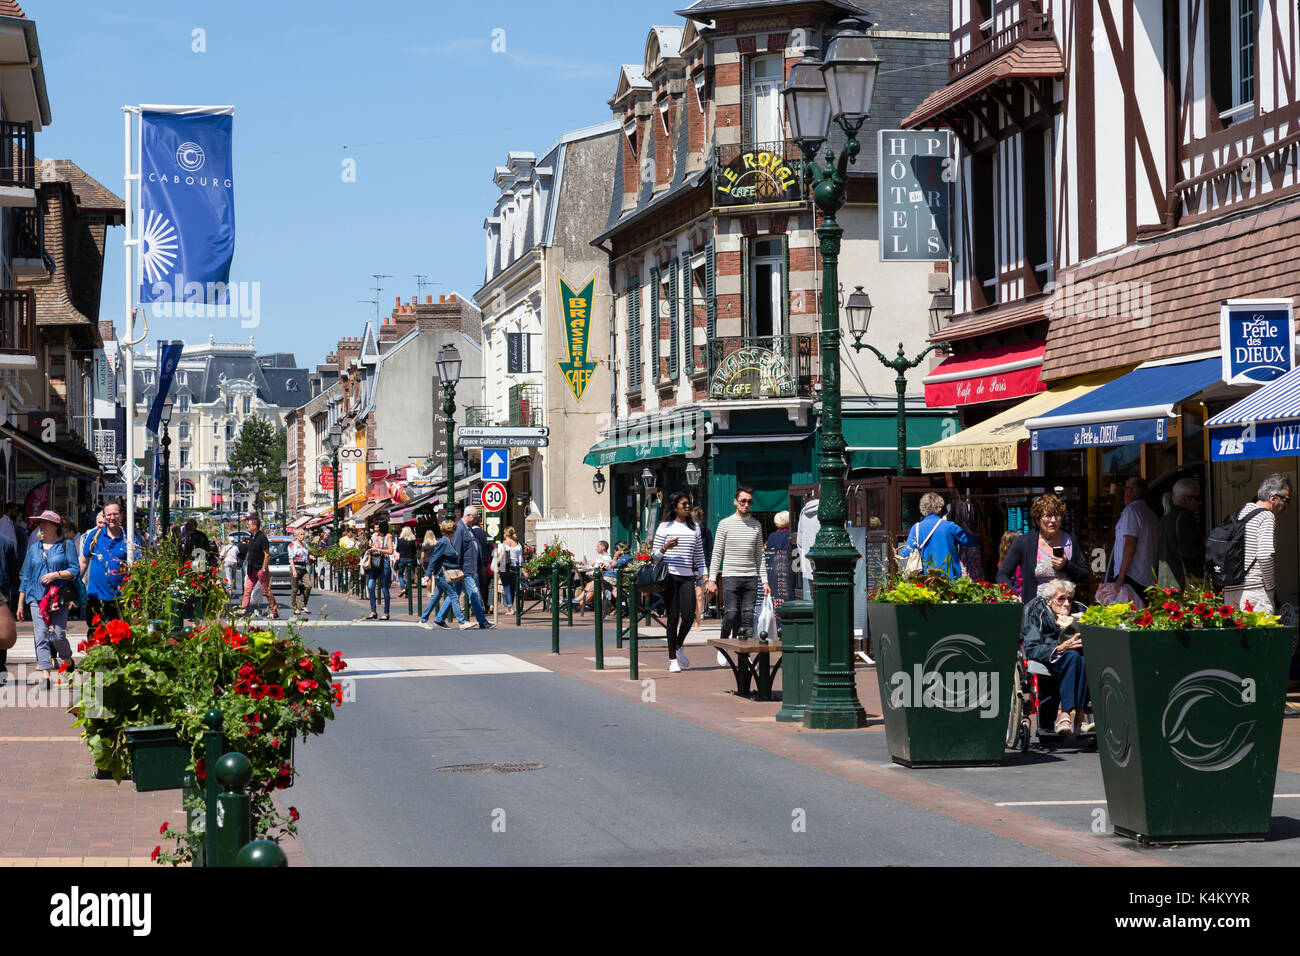Select the red Café de Paris awning

click(x=984, y=376)
